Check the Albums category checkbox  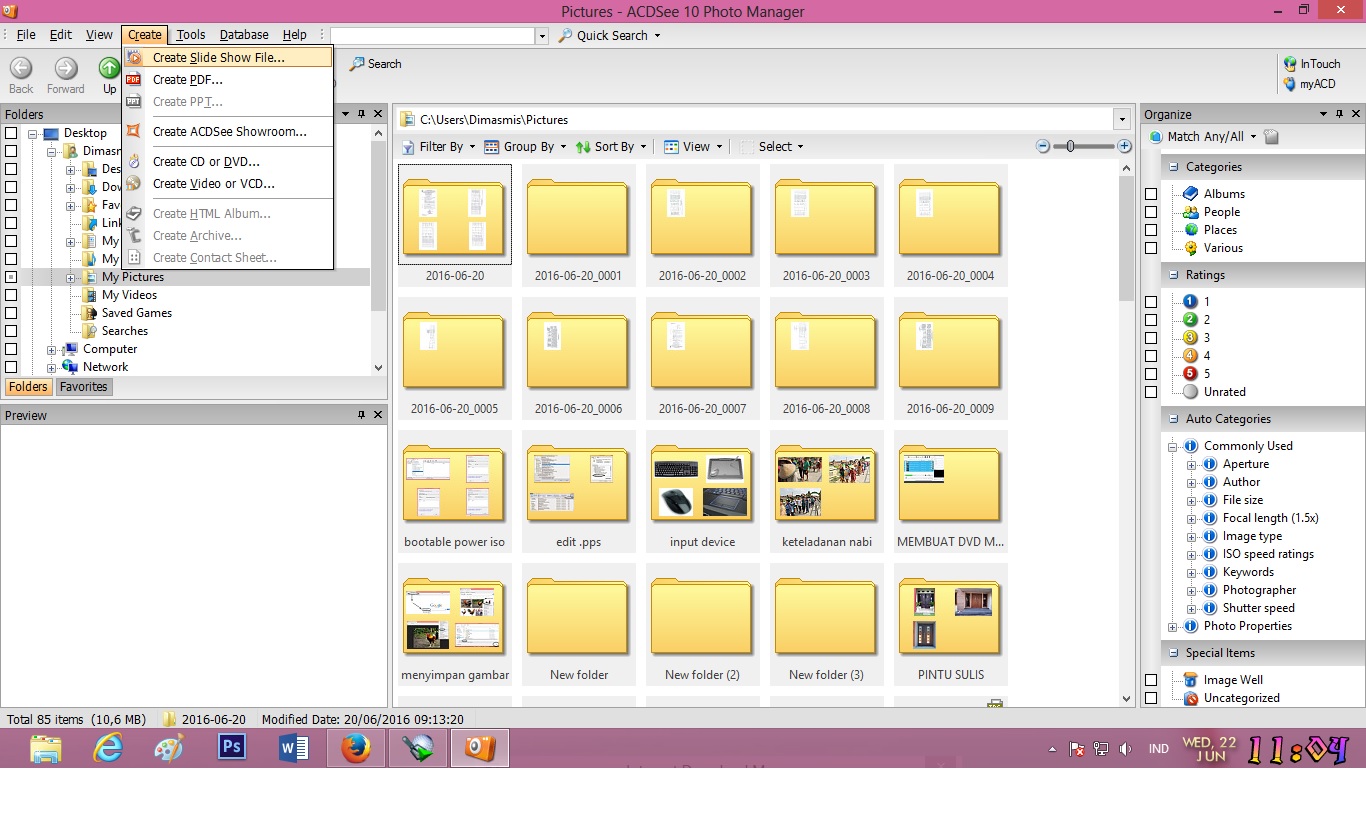pyautogui.click(x=1151, y=193)
